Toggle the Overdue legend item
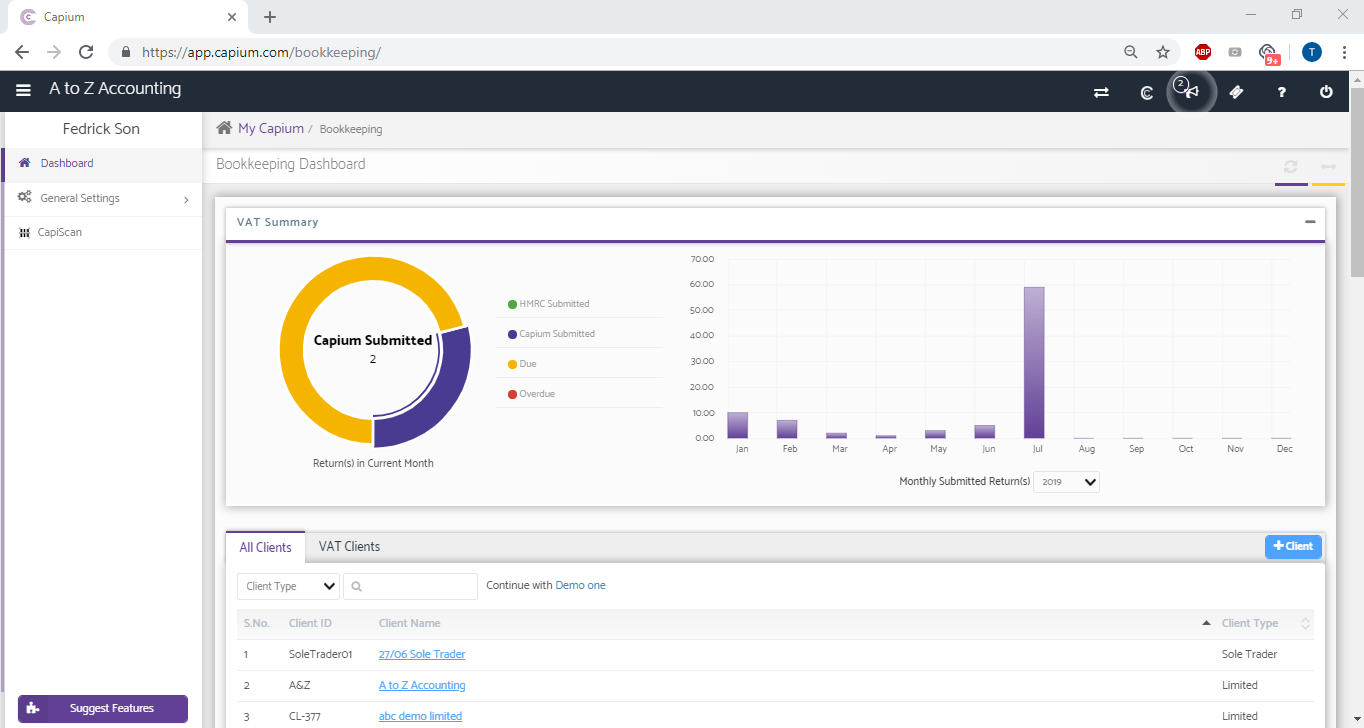Screen dimensions: 1364x728 pos(531,394)
